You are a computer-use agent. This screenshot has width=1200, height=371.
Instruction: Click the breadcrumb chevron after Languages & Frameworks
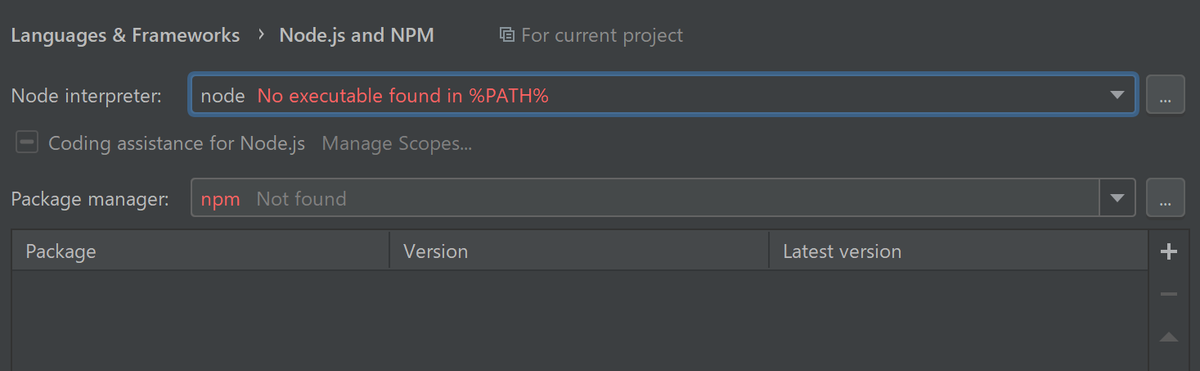pyautogui.click(x=260, y=35)
